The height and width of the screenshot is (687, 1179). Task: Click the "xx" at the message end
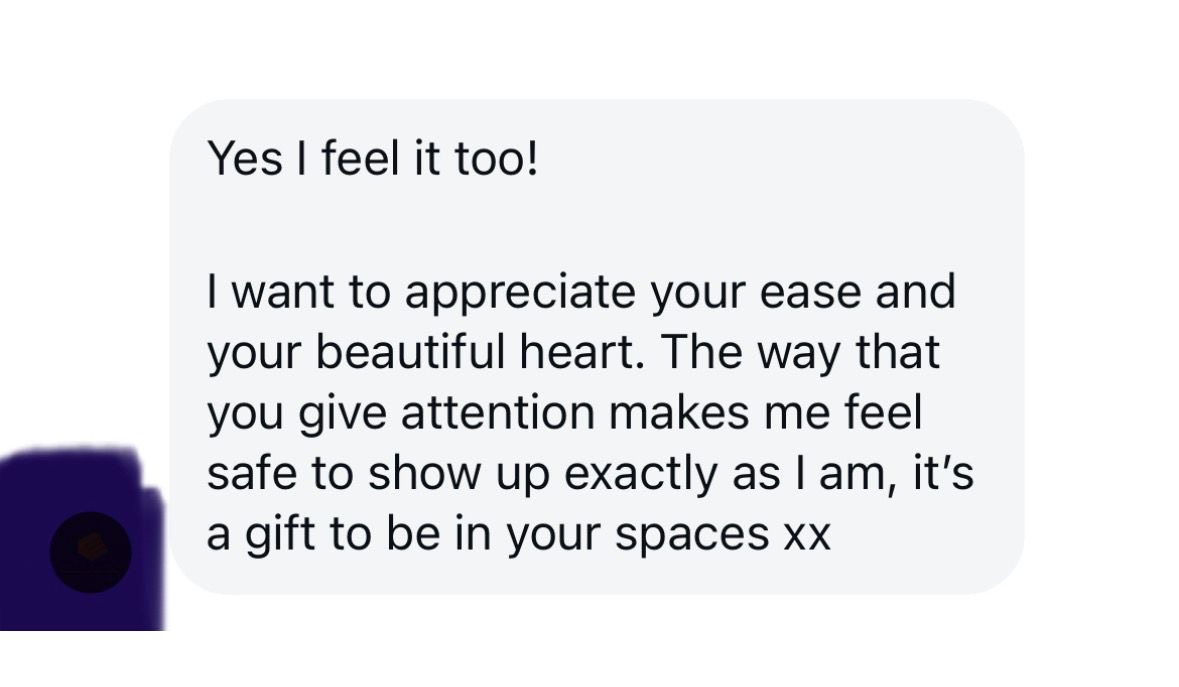point(805,535)
